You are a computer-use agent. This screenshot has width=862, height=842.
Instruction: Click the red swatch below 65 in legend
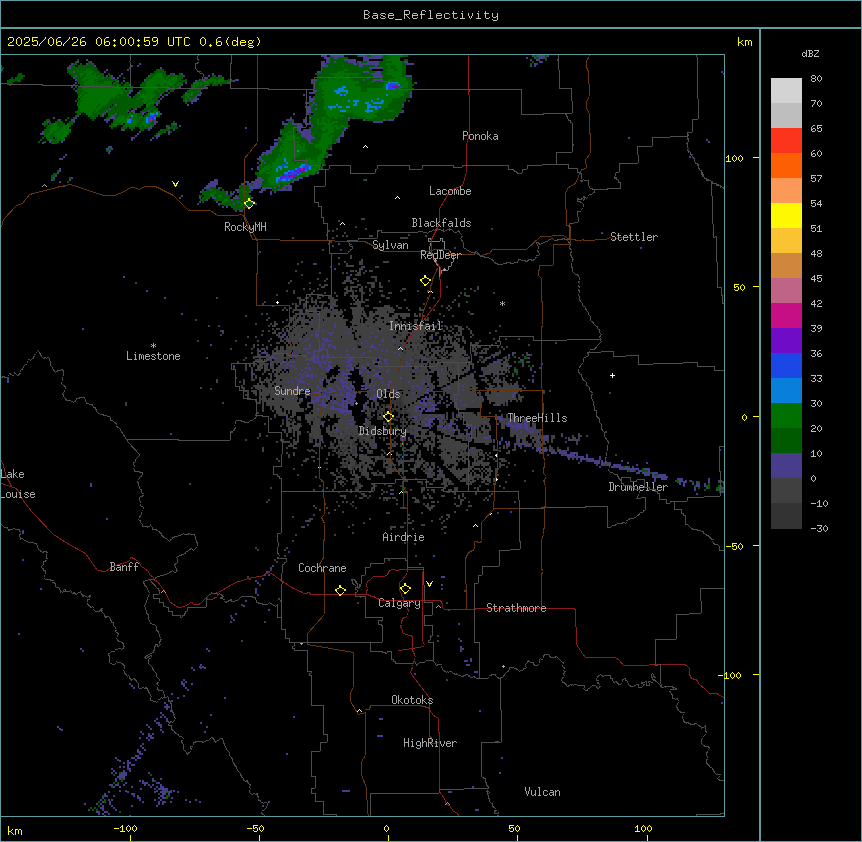click(x=786, y=141)
